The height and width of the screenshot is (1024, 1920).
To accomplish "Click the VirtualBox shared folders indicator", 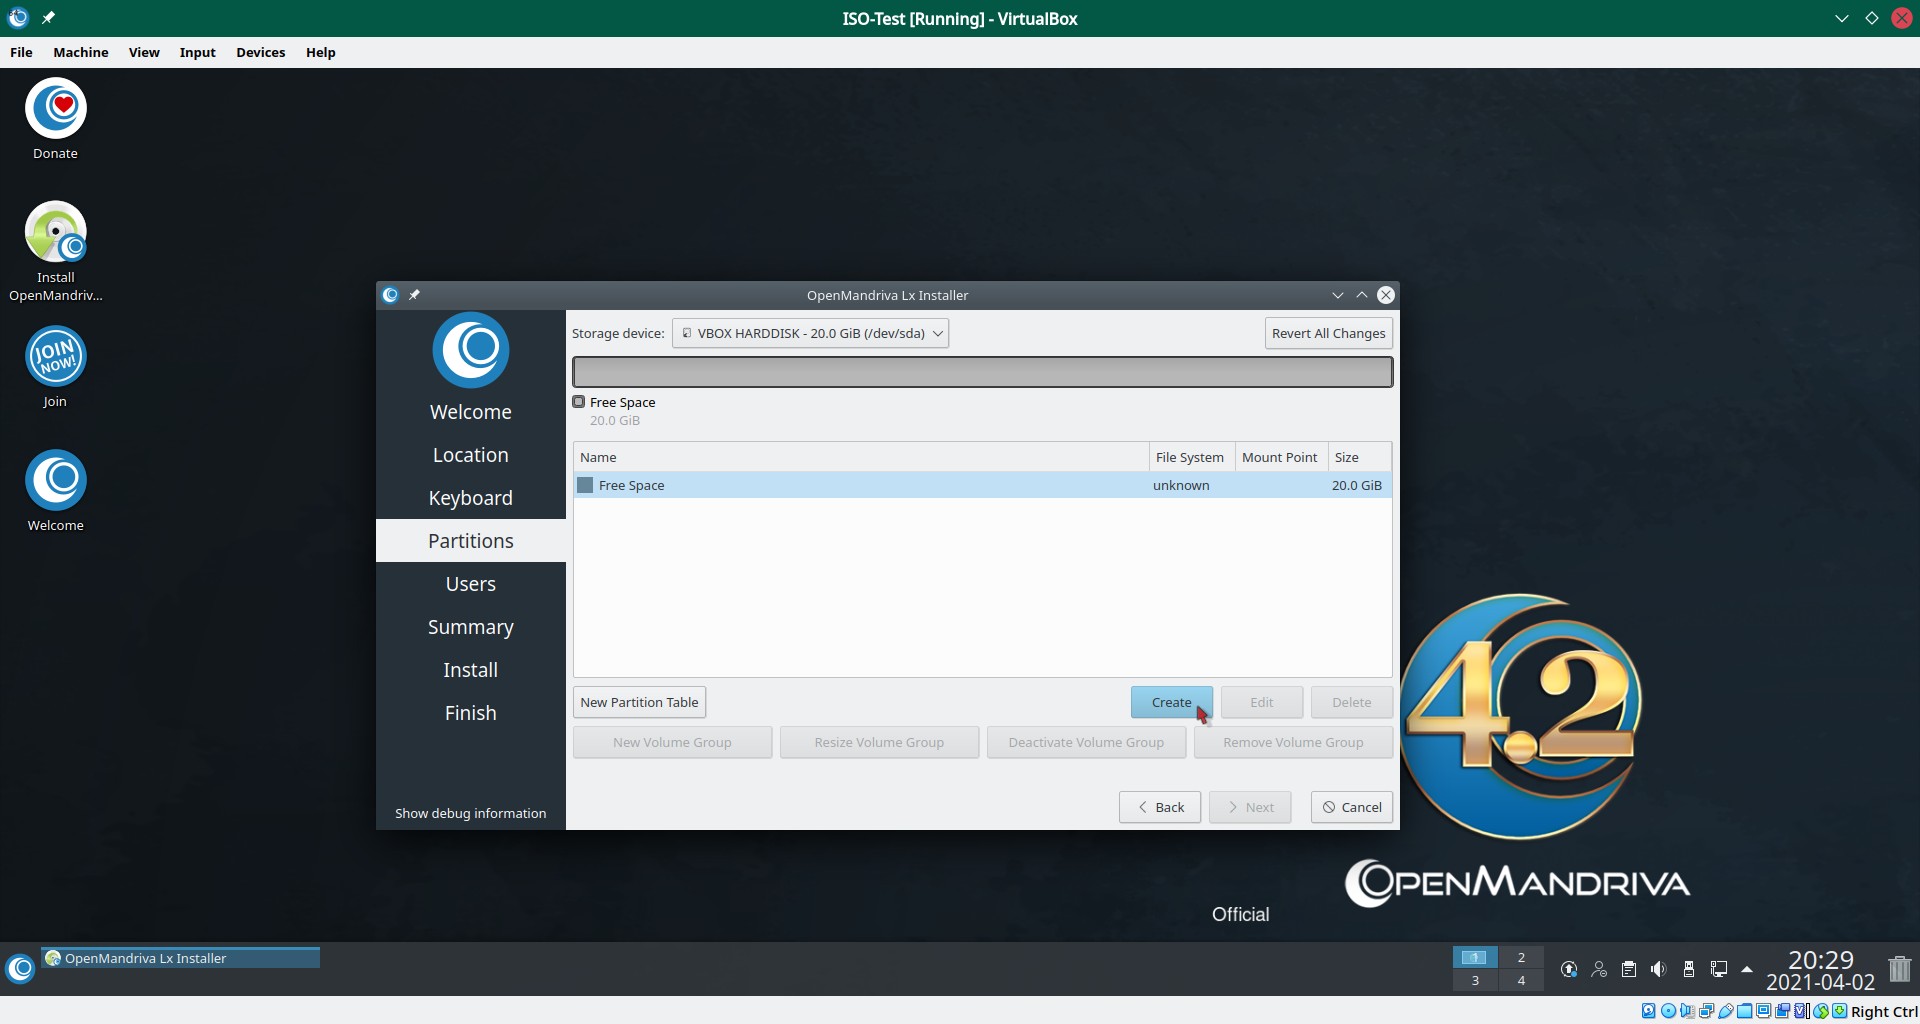I will coord(1744,1011).
